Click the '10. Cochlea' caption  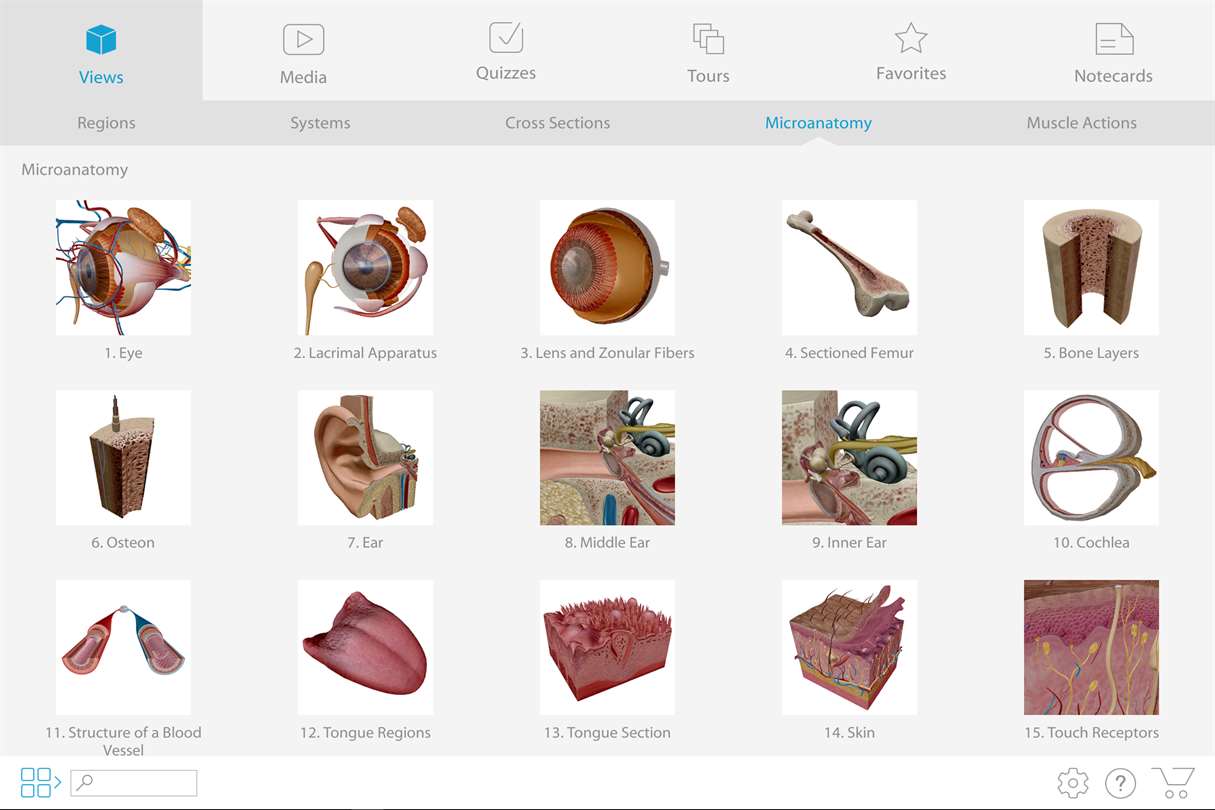tap(1091, 543)
